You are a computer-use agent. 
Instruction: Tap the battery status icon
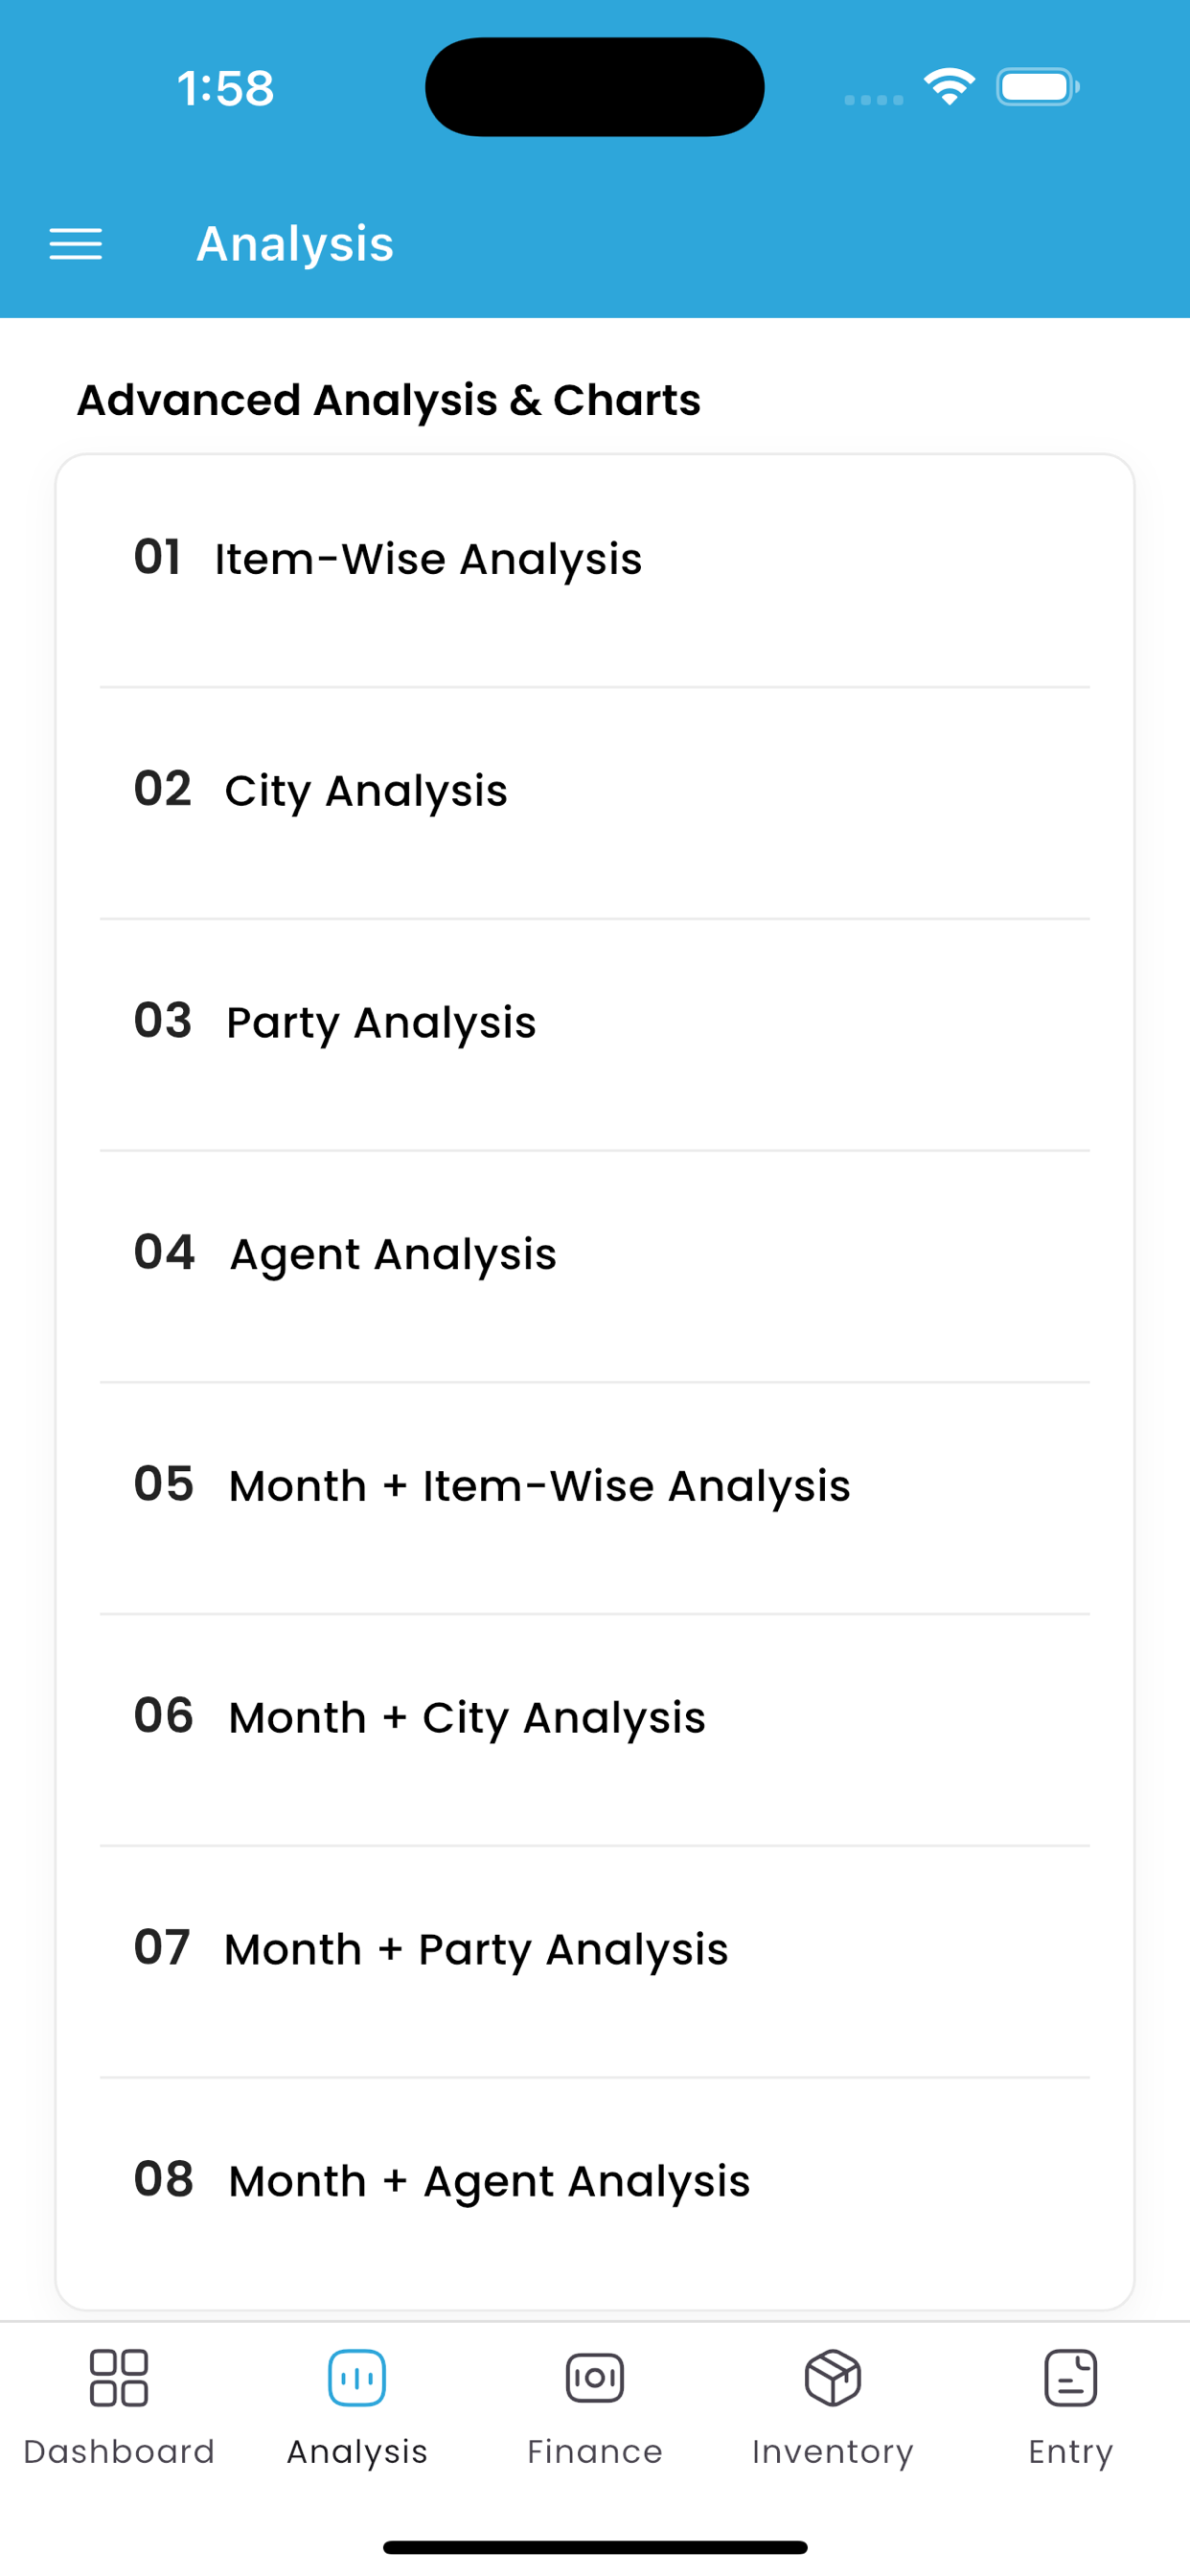click(x=1038, y=87)
